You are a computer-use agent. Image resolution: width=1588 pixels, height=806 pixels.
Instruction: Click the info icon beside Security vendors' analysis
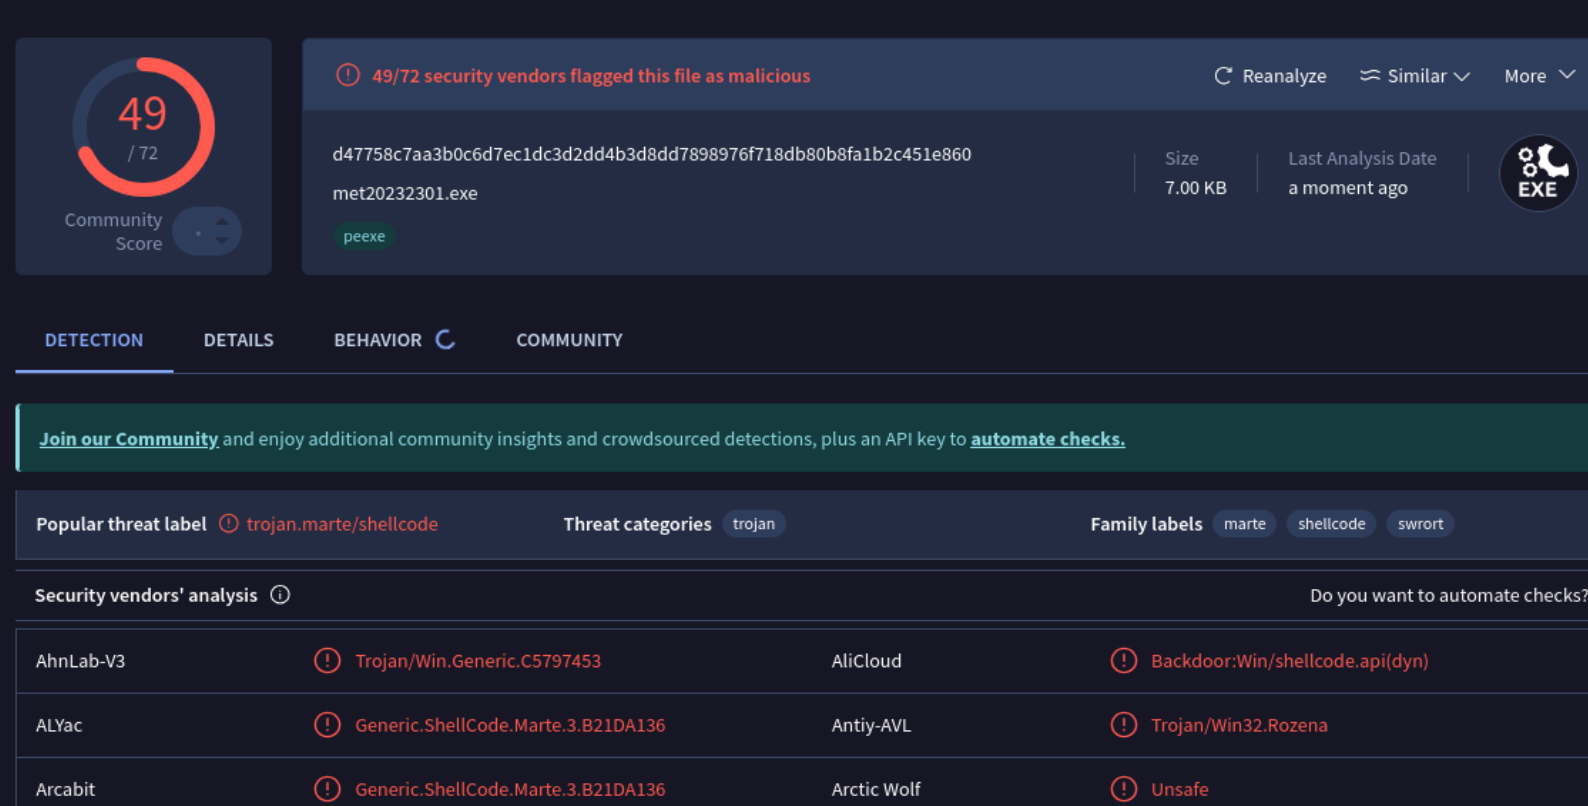tap(280, 595)
